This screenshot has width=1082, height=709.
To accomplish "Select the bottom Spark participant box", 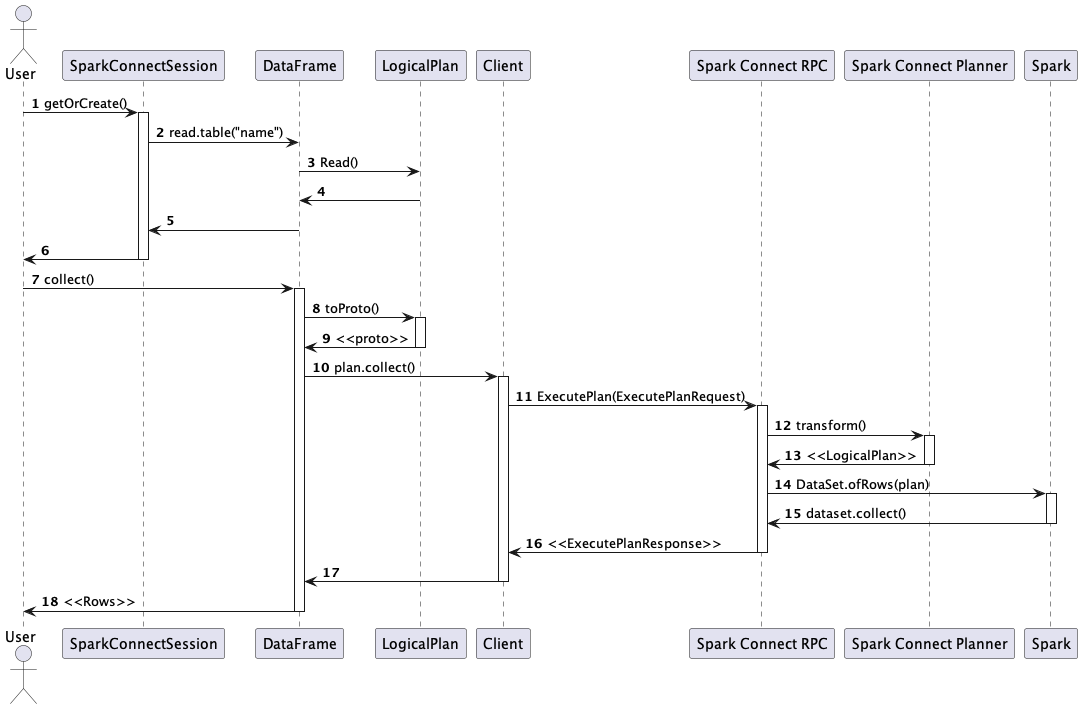I will pyautogui.click(x=1051, y=643).
